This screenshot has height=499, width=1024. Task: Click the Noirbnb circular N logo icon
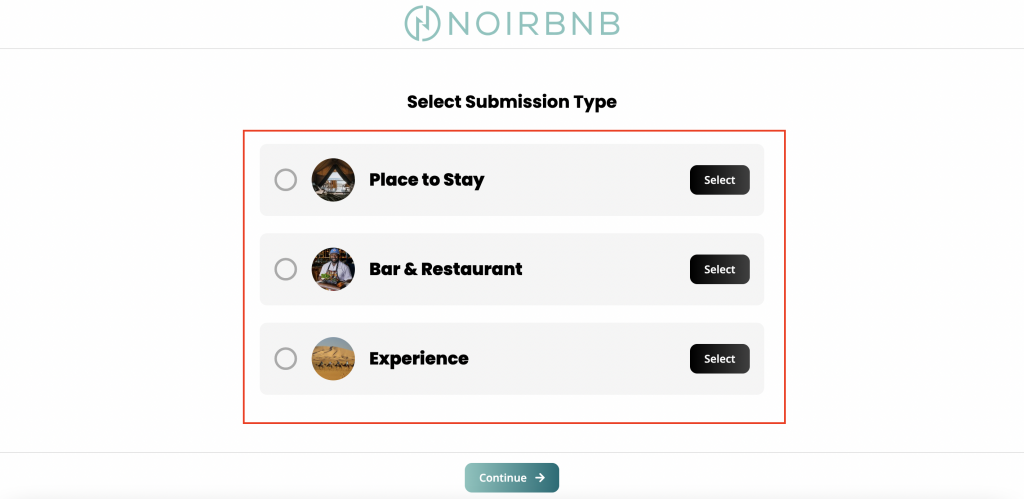422,23
